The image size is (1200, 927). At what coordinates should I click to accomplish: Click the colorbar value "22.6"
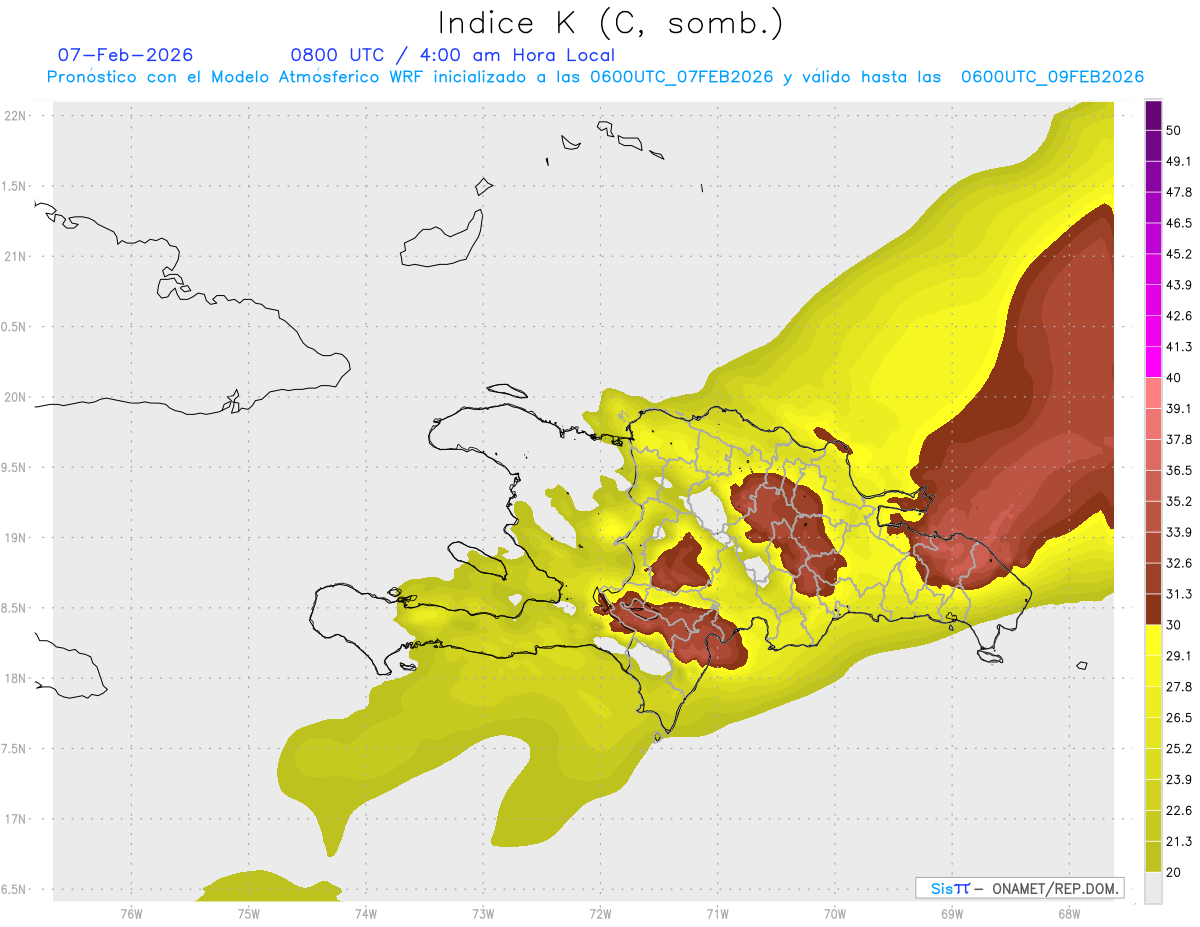[x=1179, y=810]
